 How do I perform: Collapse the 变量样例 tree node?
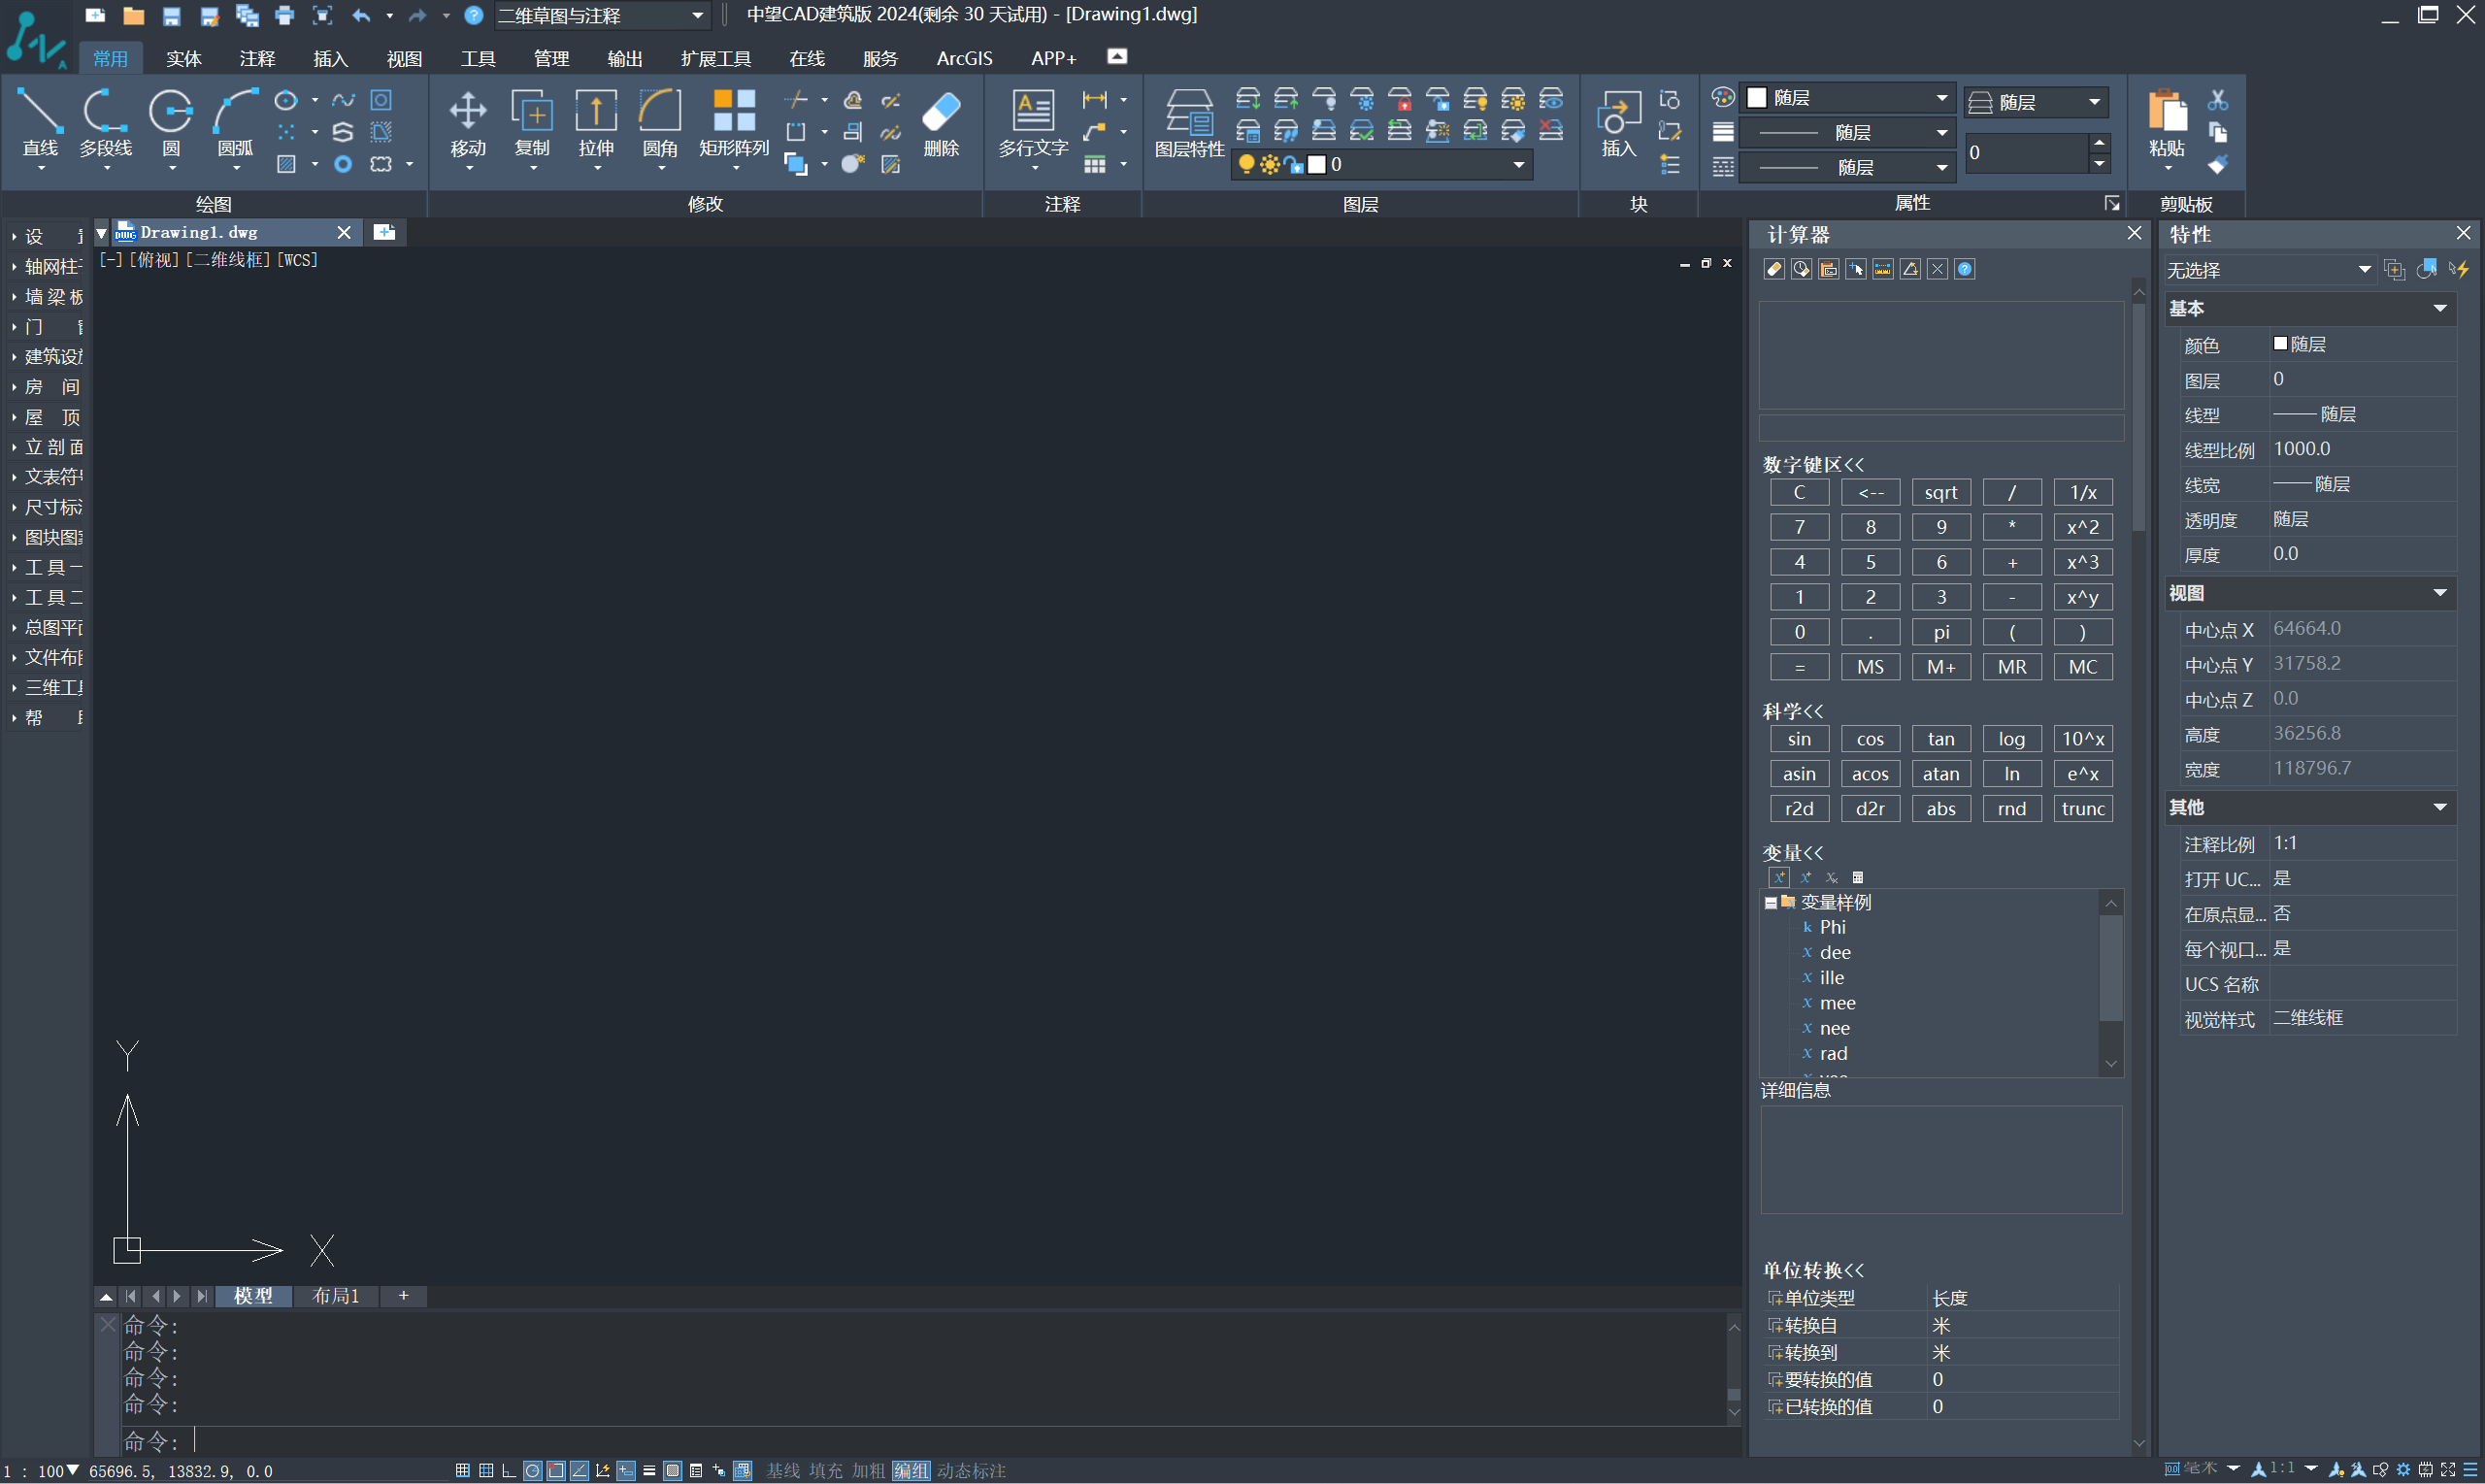click(x=1771, y=902)
